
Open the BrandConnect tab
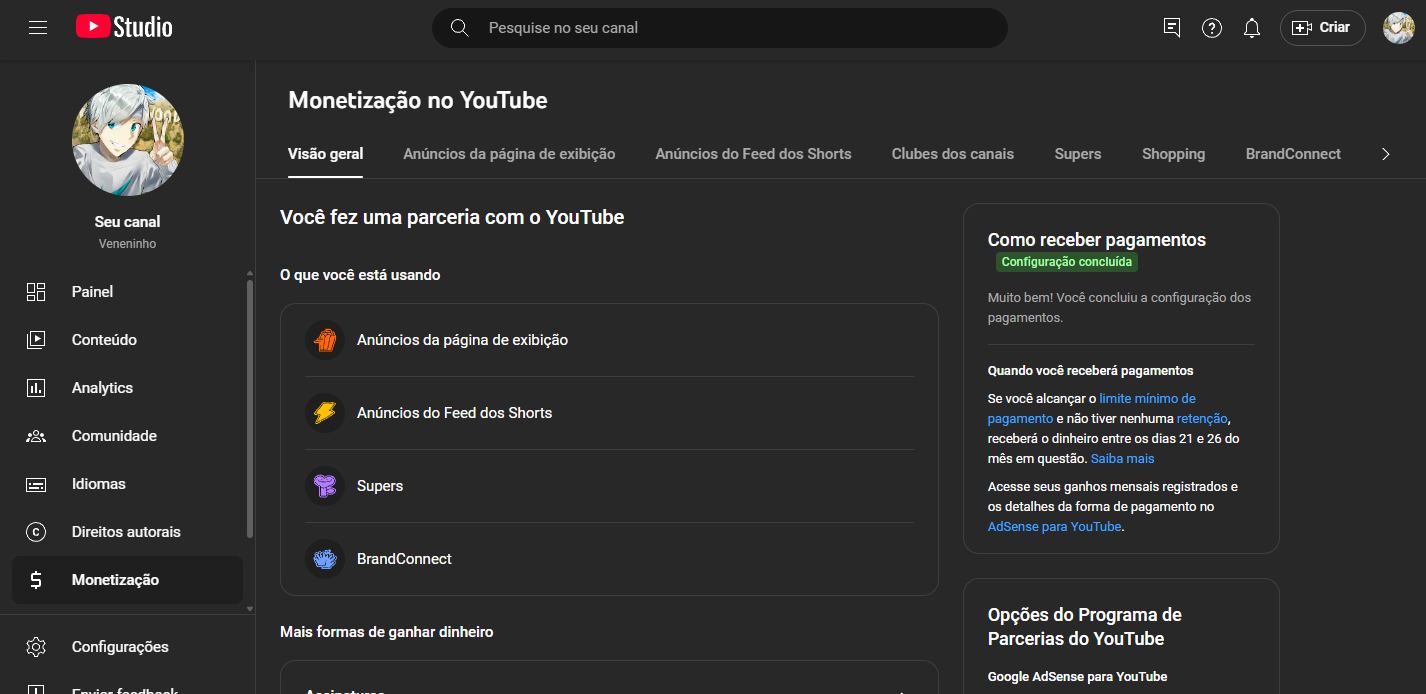tap(1293, 154)
